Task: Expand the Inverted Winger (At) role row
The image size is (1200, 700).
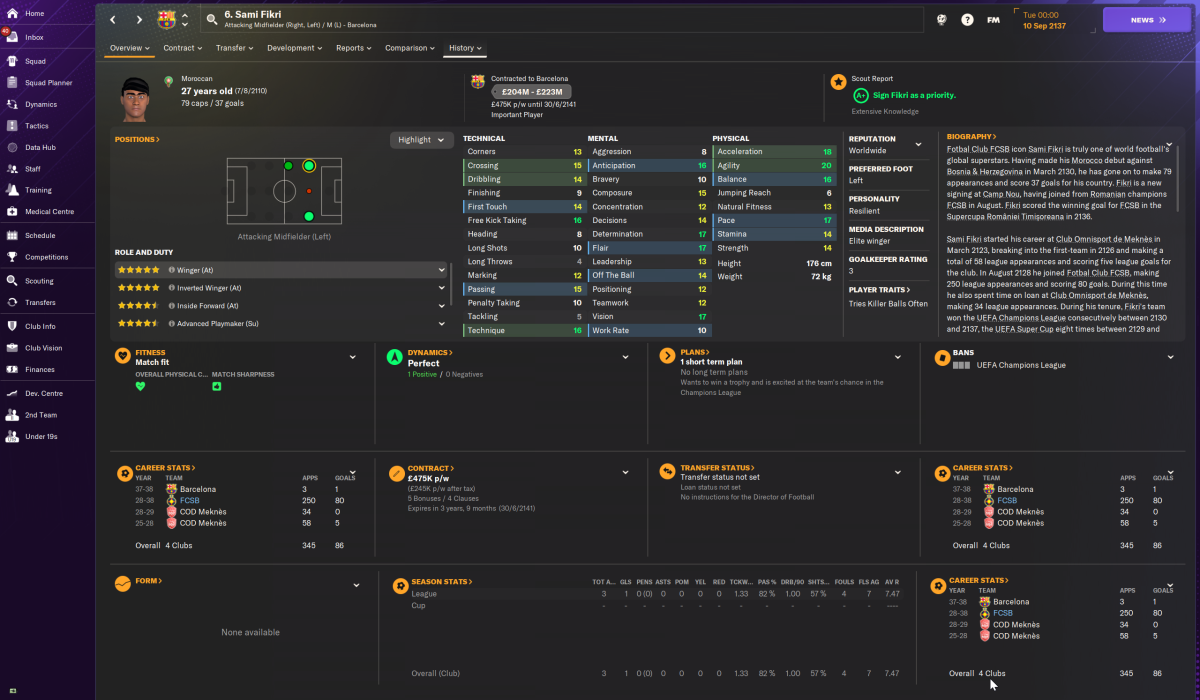Action: coord(282,288)
